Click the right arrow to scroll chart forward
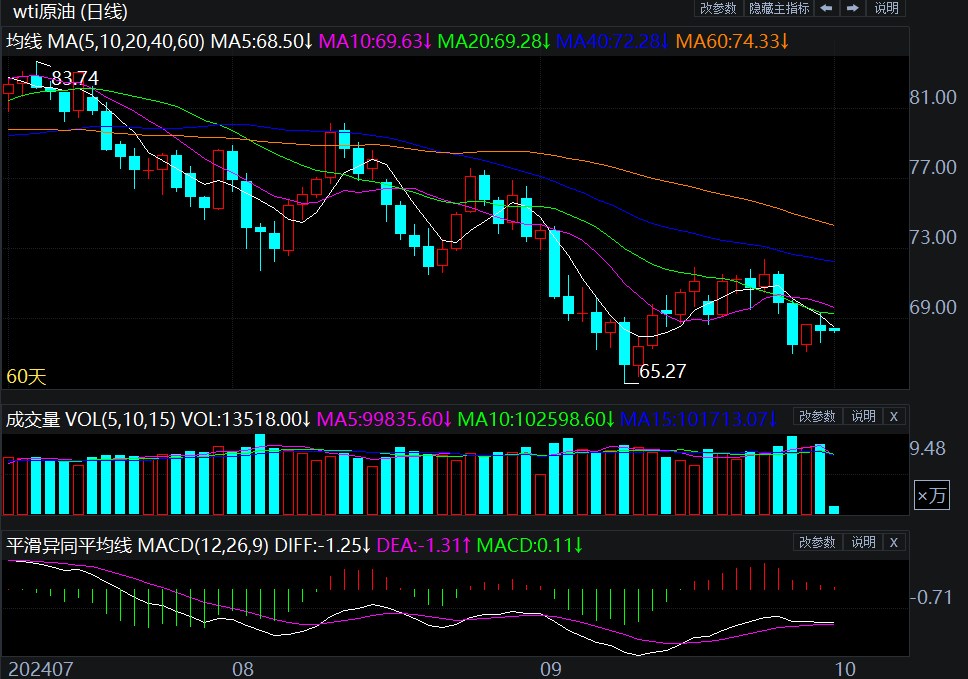Viewport: 968px width, 679px height. (853, 8)
